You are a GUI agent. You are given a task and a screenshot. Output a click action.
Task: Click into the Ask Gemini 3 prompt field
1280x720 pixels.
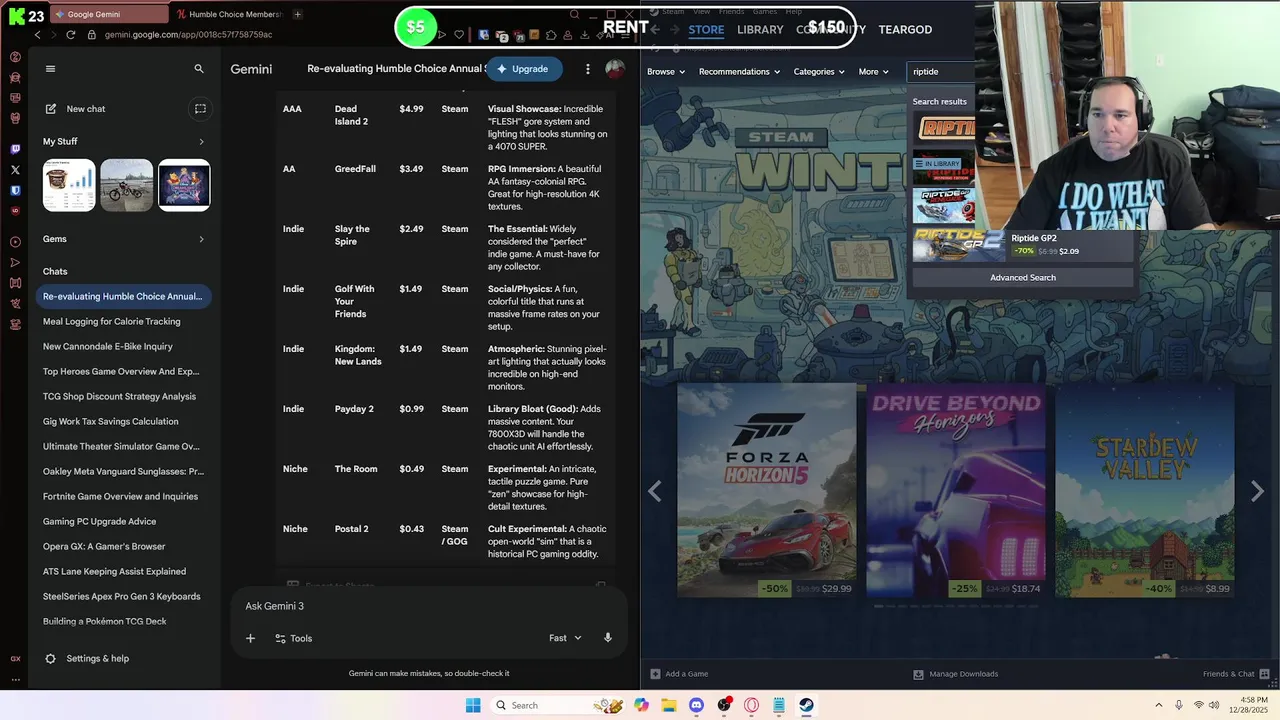430,606
